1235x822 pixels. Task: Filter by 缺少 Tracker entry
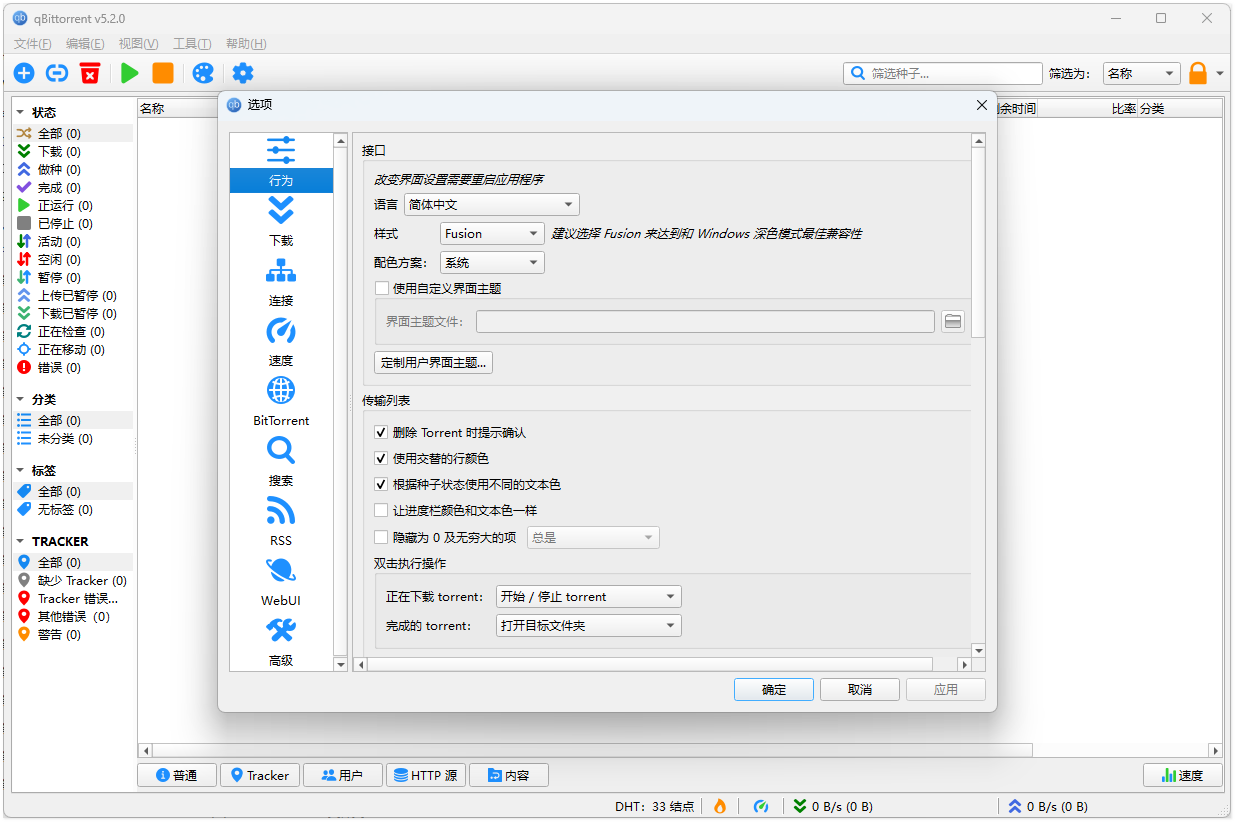tap(73, 581)
